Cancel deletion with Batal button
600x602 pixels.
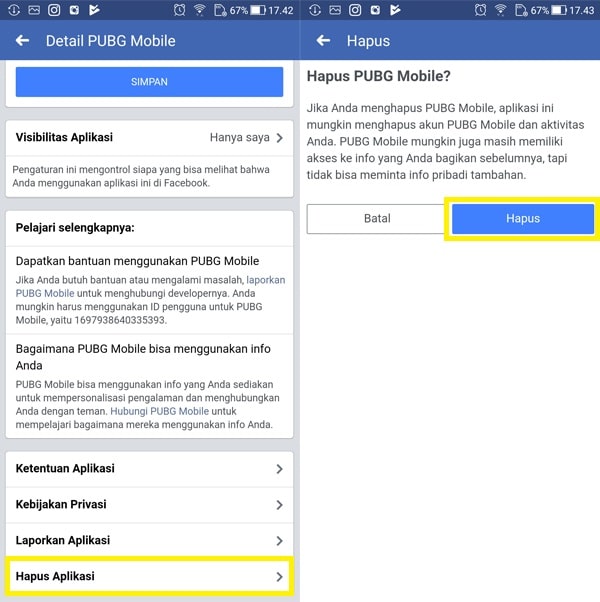coord(377,218)
